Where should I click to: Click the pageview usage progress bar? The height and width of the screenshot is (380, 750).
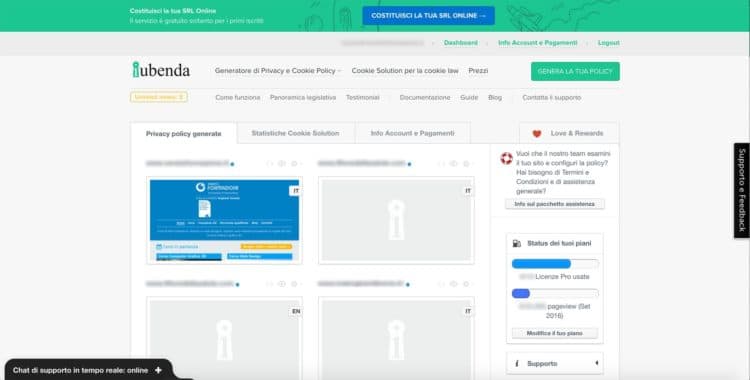(x=555, y=294)
